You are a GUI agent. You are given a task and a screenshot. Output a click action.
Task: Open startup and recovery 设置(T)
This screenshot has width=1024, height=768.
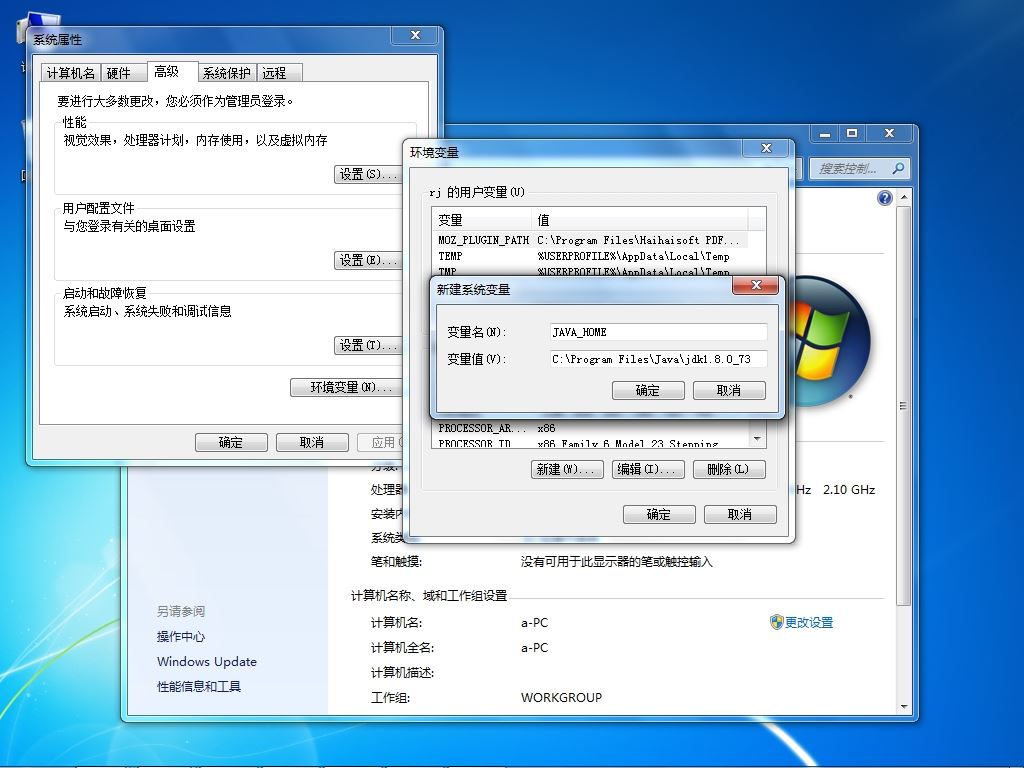[368, 345]
